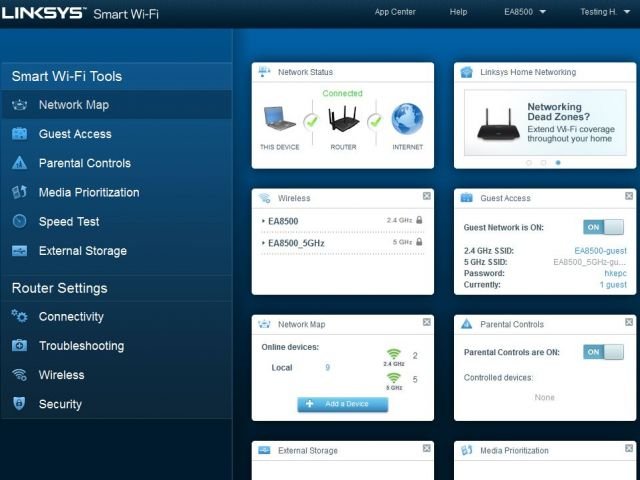Click the hkepc password value
The image size is (640, 480).
point(615,273)
